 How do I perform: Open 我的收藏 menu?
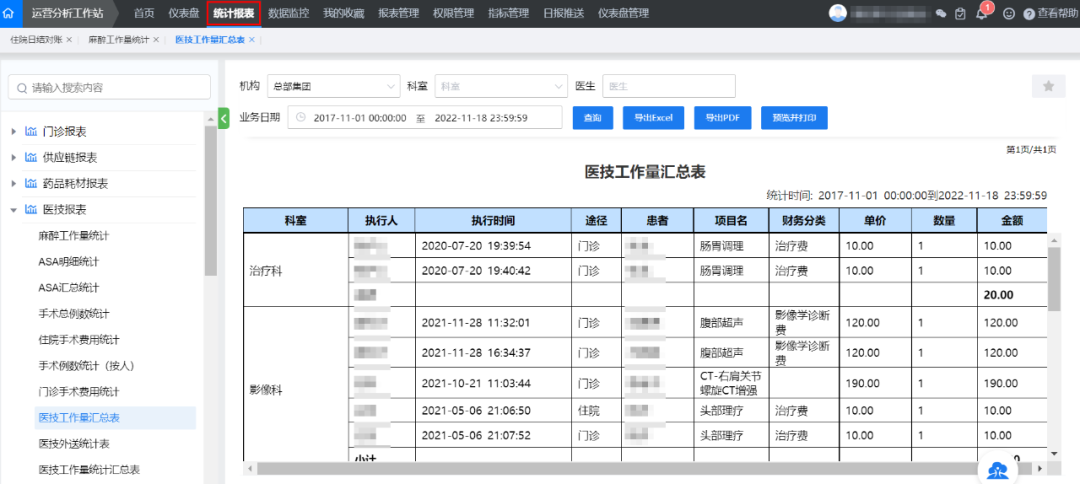click(x=344, y=13)
